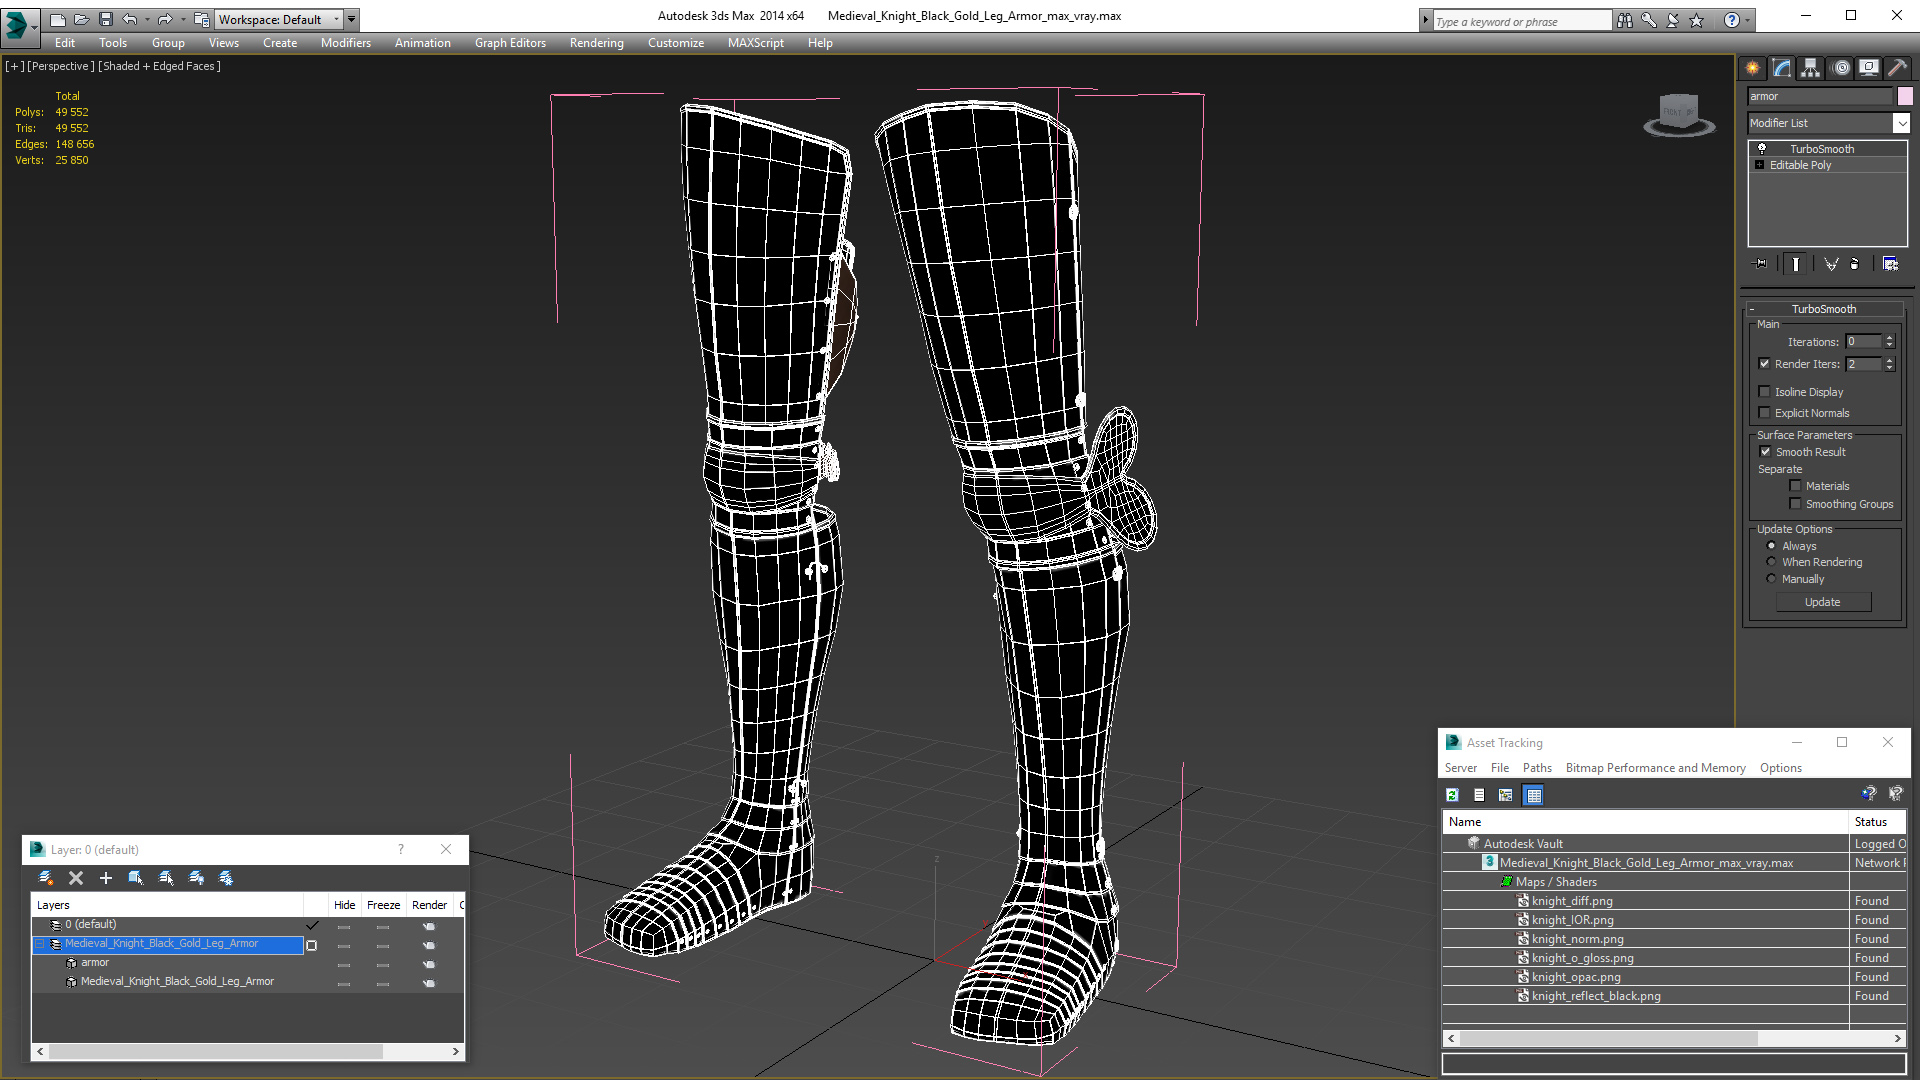Switch to the Display command panel tab
This screenshot has width=1920, height=1080.
(1869, 68)
